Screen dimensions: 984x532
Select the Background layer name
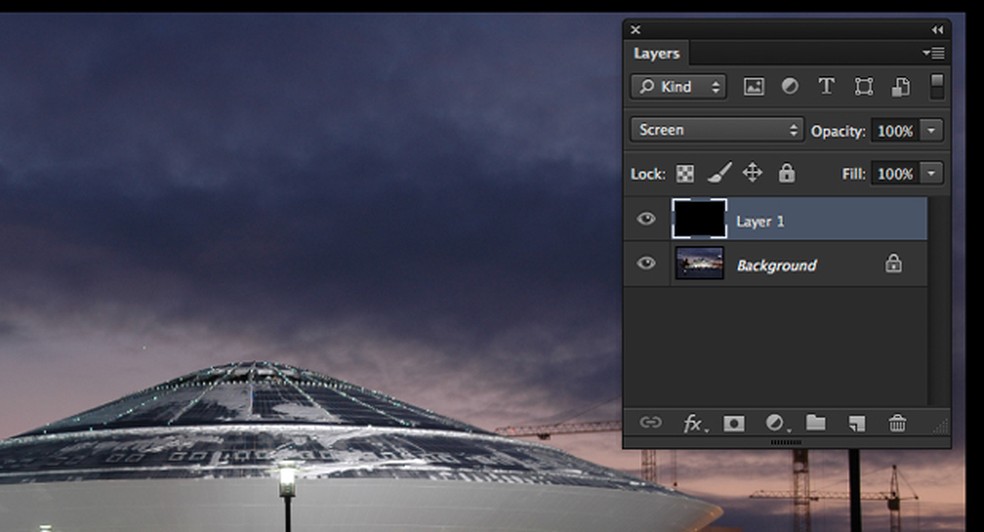click(x=776, y=265)
